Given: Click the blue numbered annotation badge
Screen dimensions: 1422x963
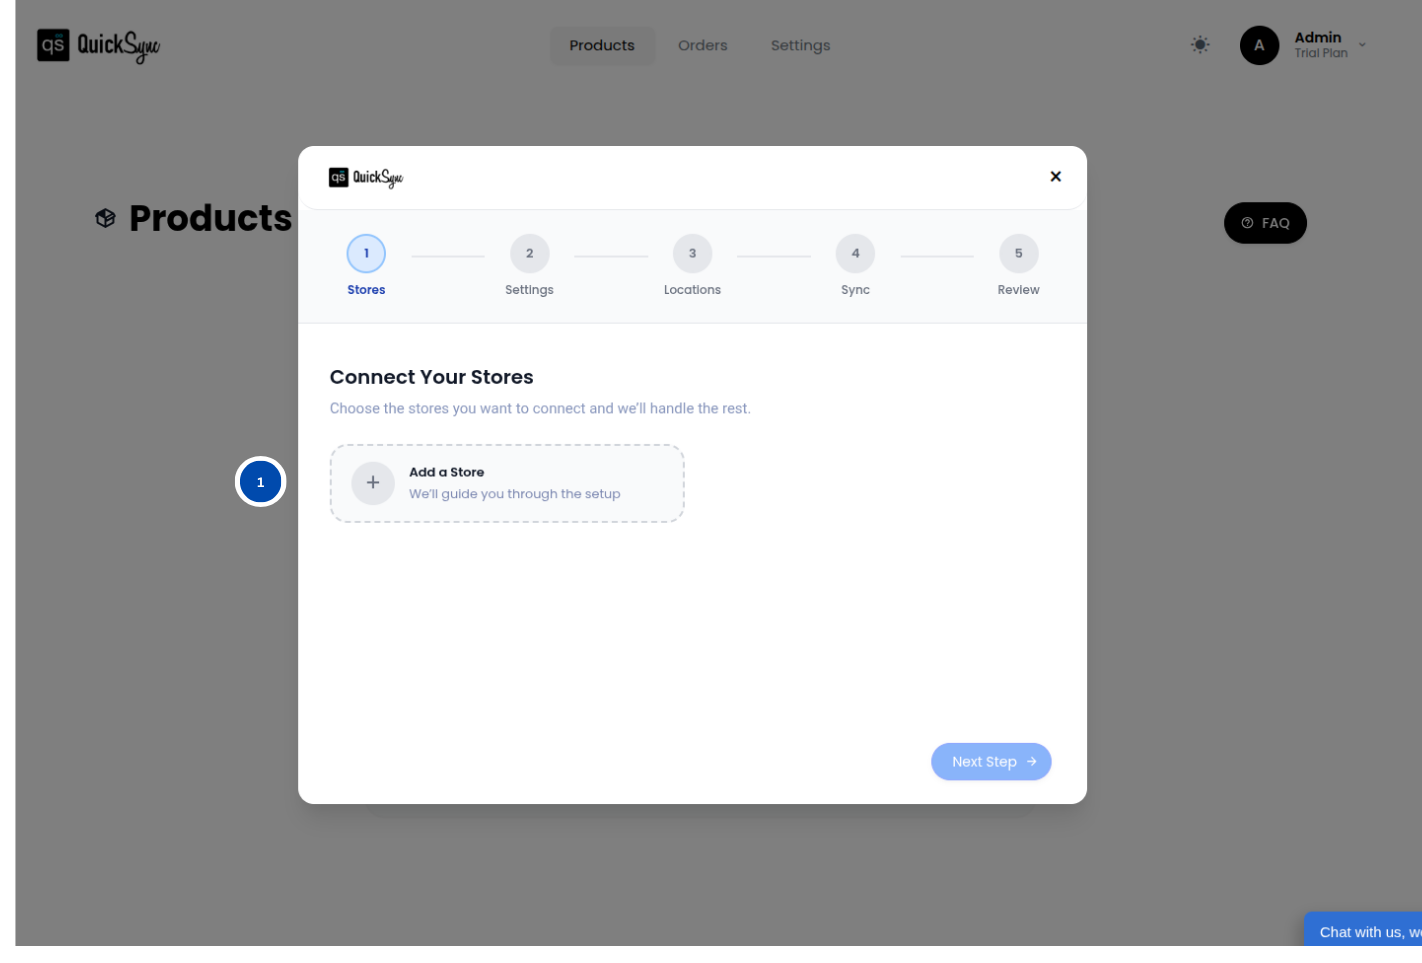Looking at the screenshot, I should (x=260, y=481).
